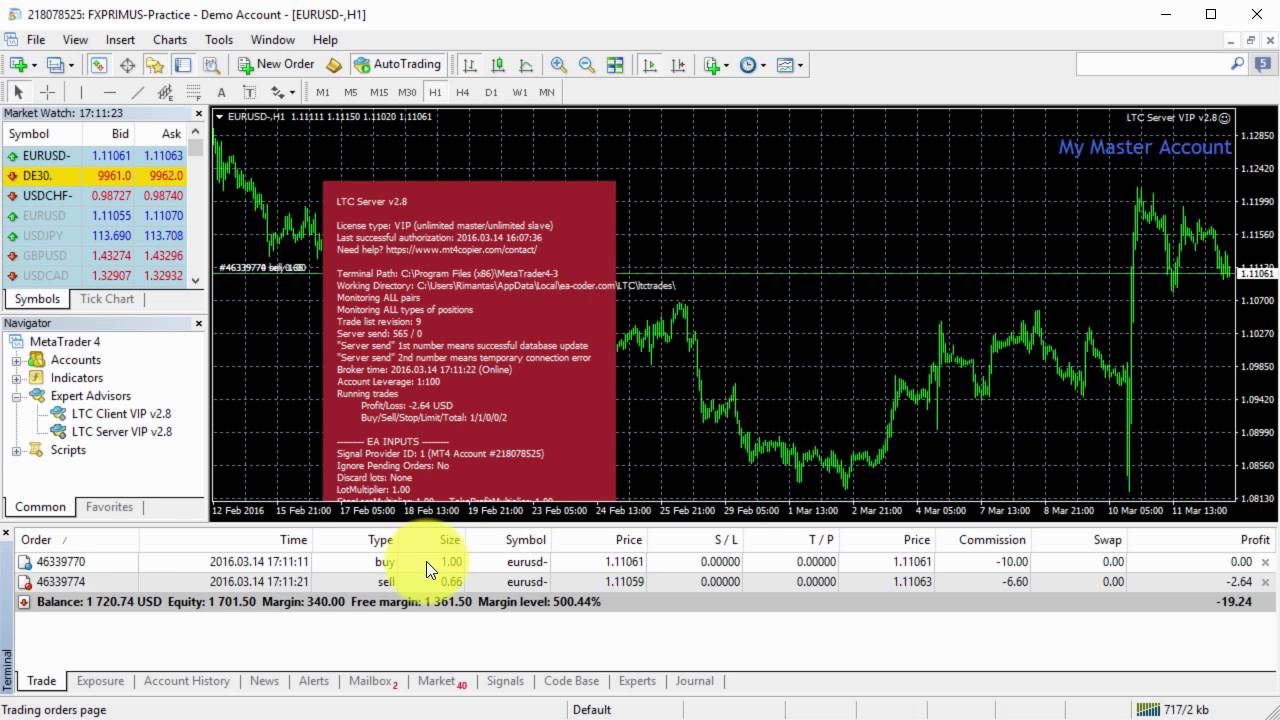Open the Charts menu
The height and width of the screenshot is (720, 1280).
pyautogui.click(x=170, y=40)
